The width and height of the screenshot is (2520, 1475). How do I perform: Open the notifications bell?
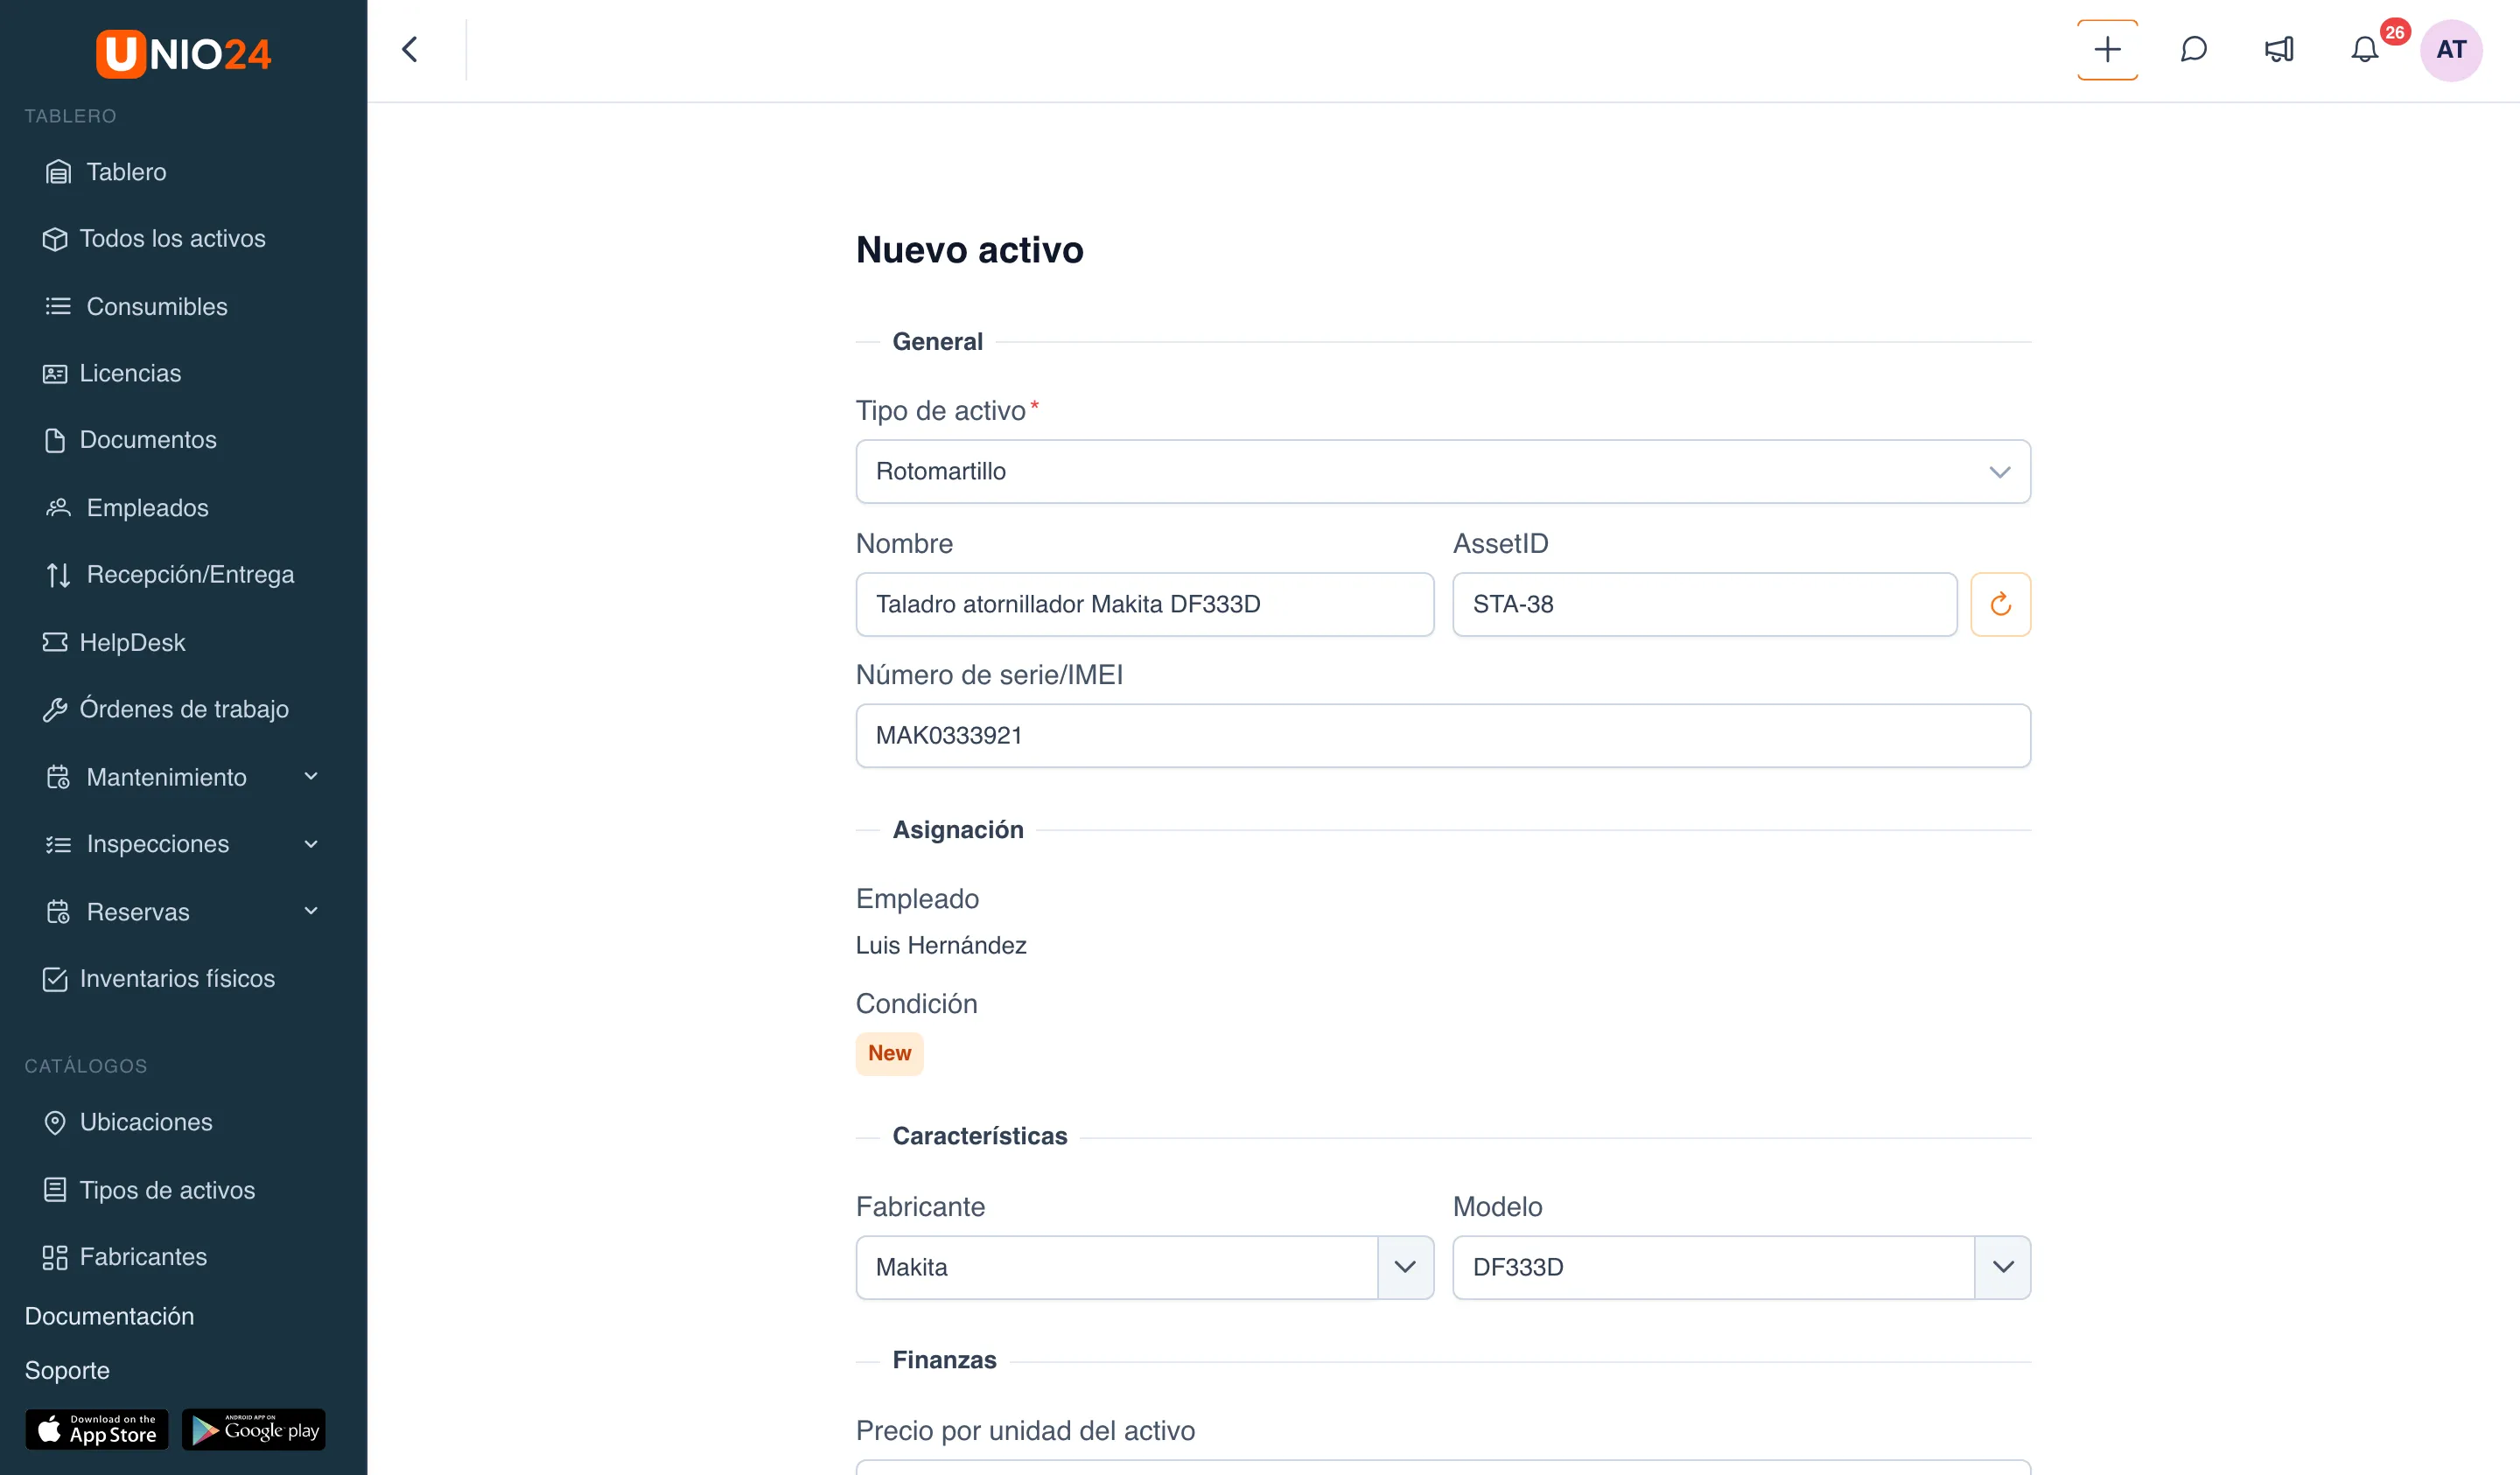pyautogui.click(x=2364, y=49)
